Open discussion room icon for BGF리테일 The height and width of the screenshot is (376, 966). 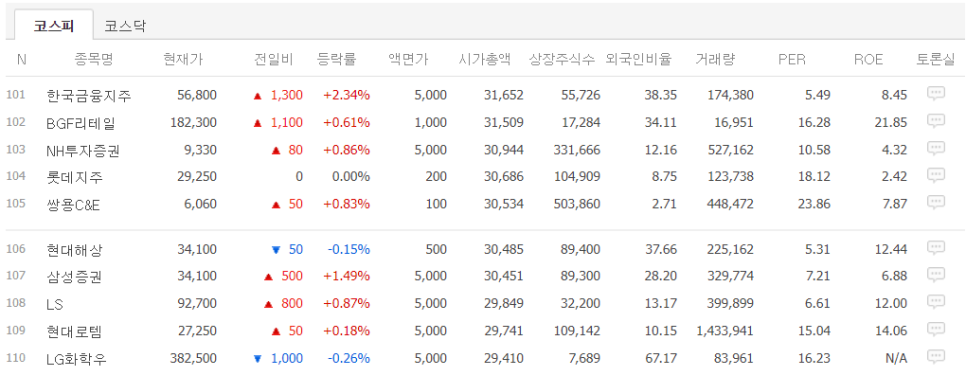point(936,121)
